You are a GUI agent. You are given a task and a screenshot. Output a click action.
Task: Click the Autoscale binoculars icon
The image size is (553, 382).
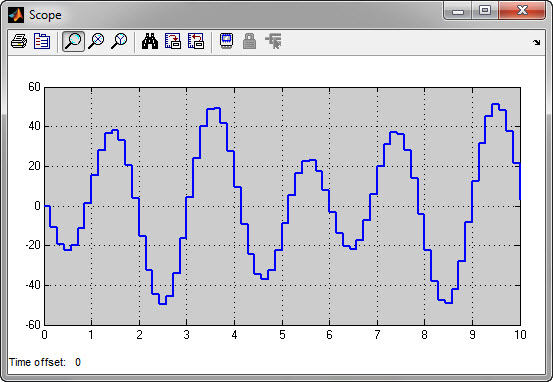click(150, 41)
